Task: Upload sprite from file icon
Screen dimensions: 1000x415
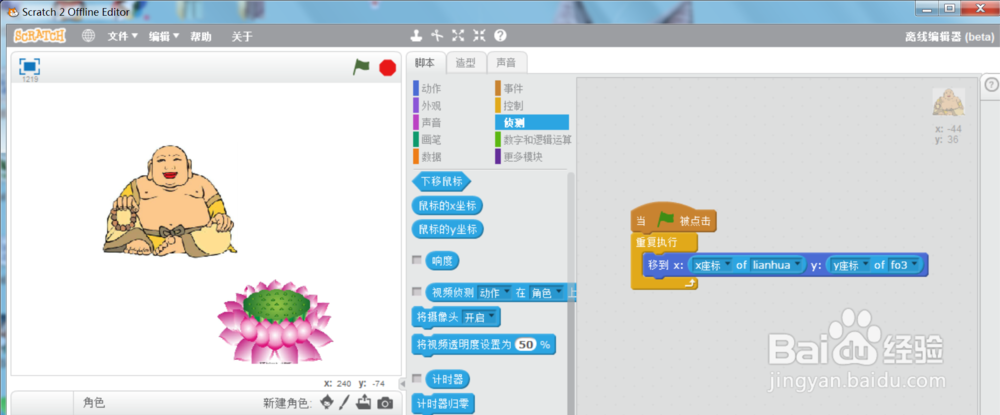Action: click(x=364, y=402)
